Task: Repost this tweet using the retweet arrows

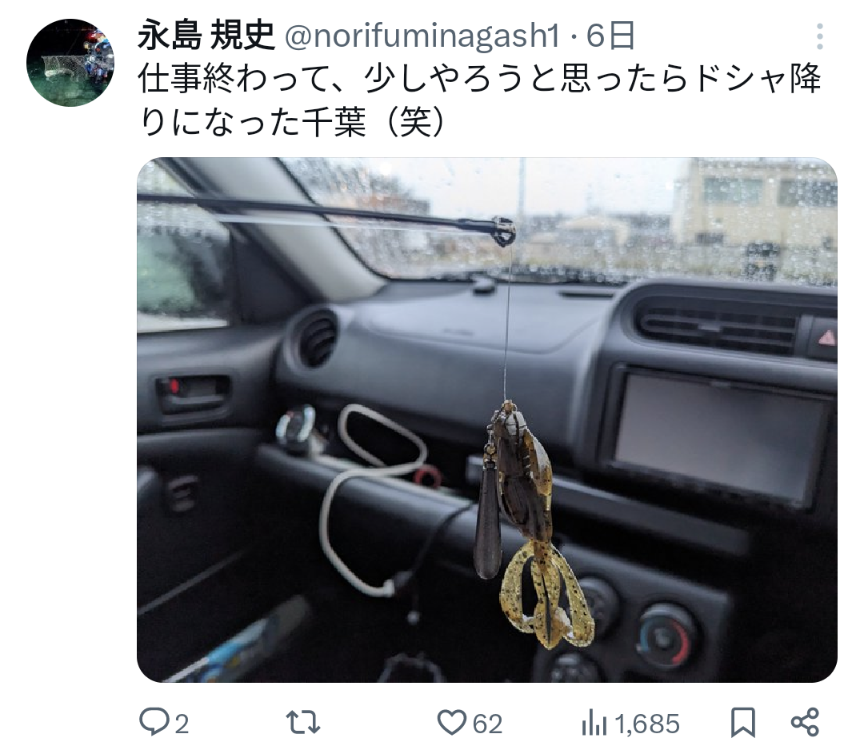Action: point(303,722)
